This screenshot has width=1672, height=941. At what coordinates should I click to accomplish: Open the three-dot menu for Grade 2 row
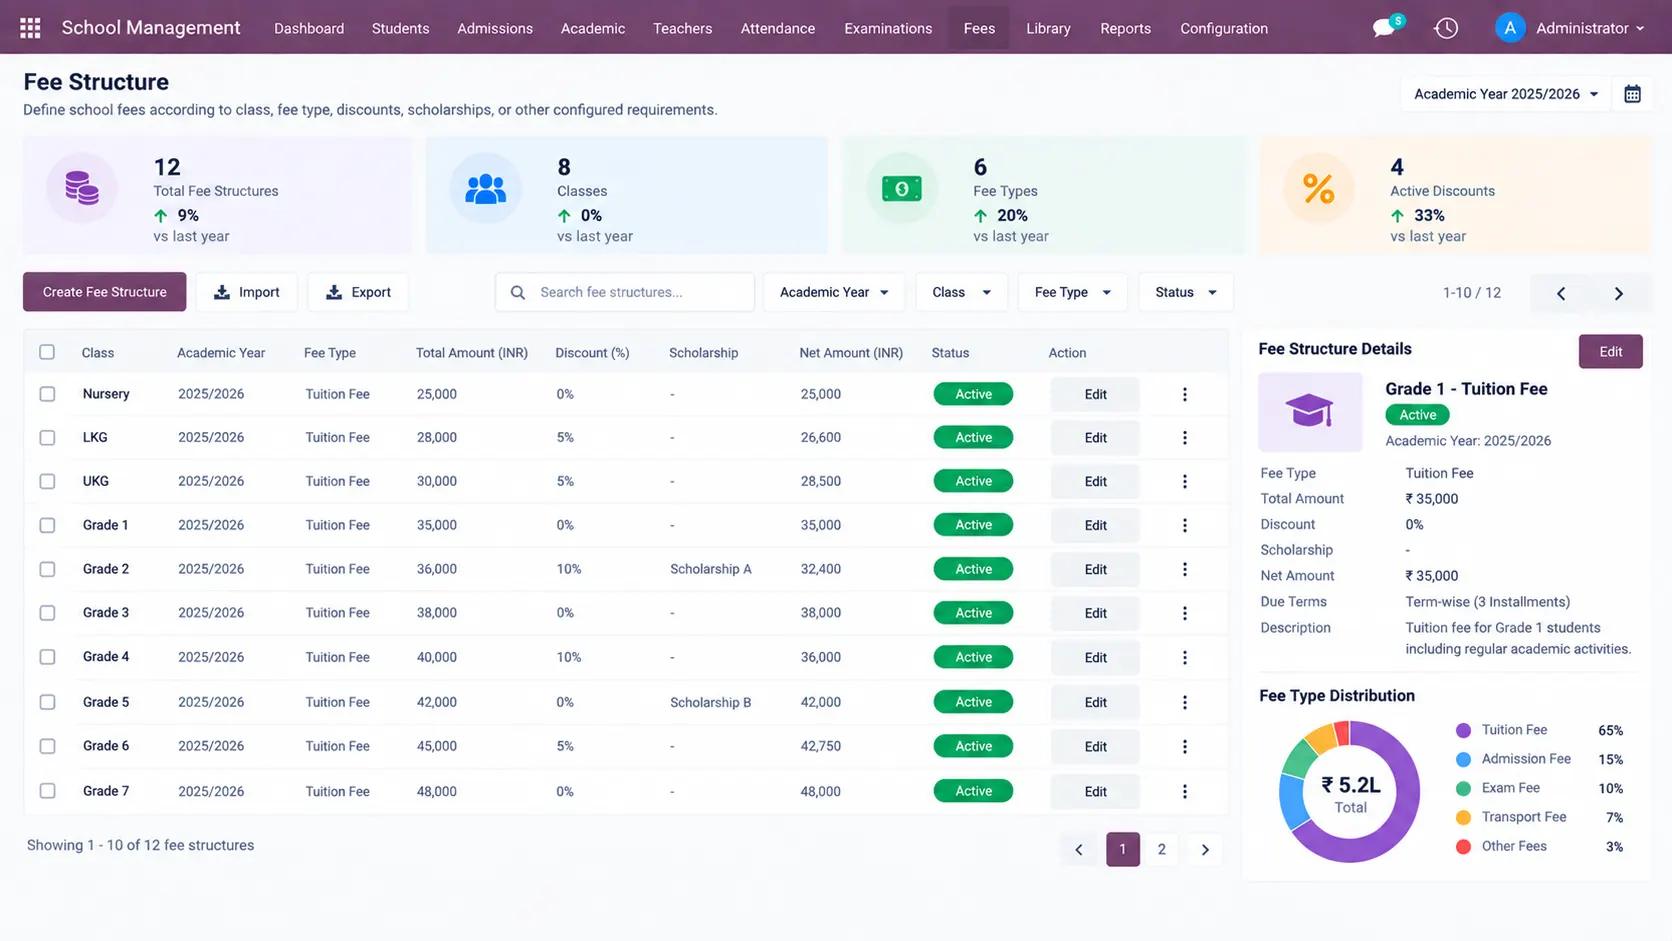[1185, 569]
